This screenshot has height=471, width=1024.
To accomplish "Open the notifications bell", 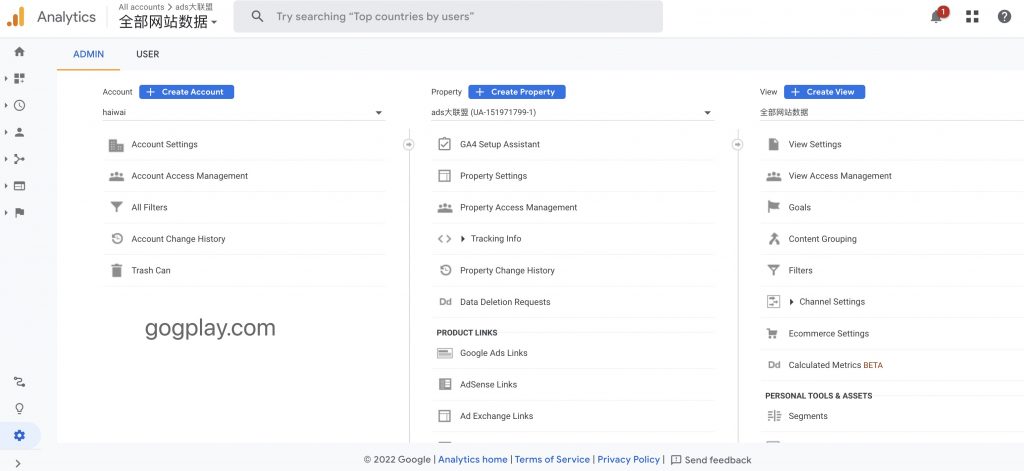I will (x=936, y=17).
